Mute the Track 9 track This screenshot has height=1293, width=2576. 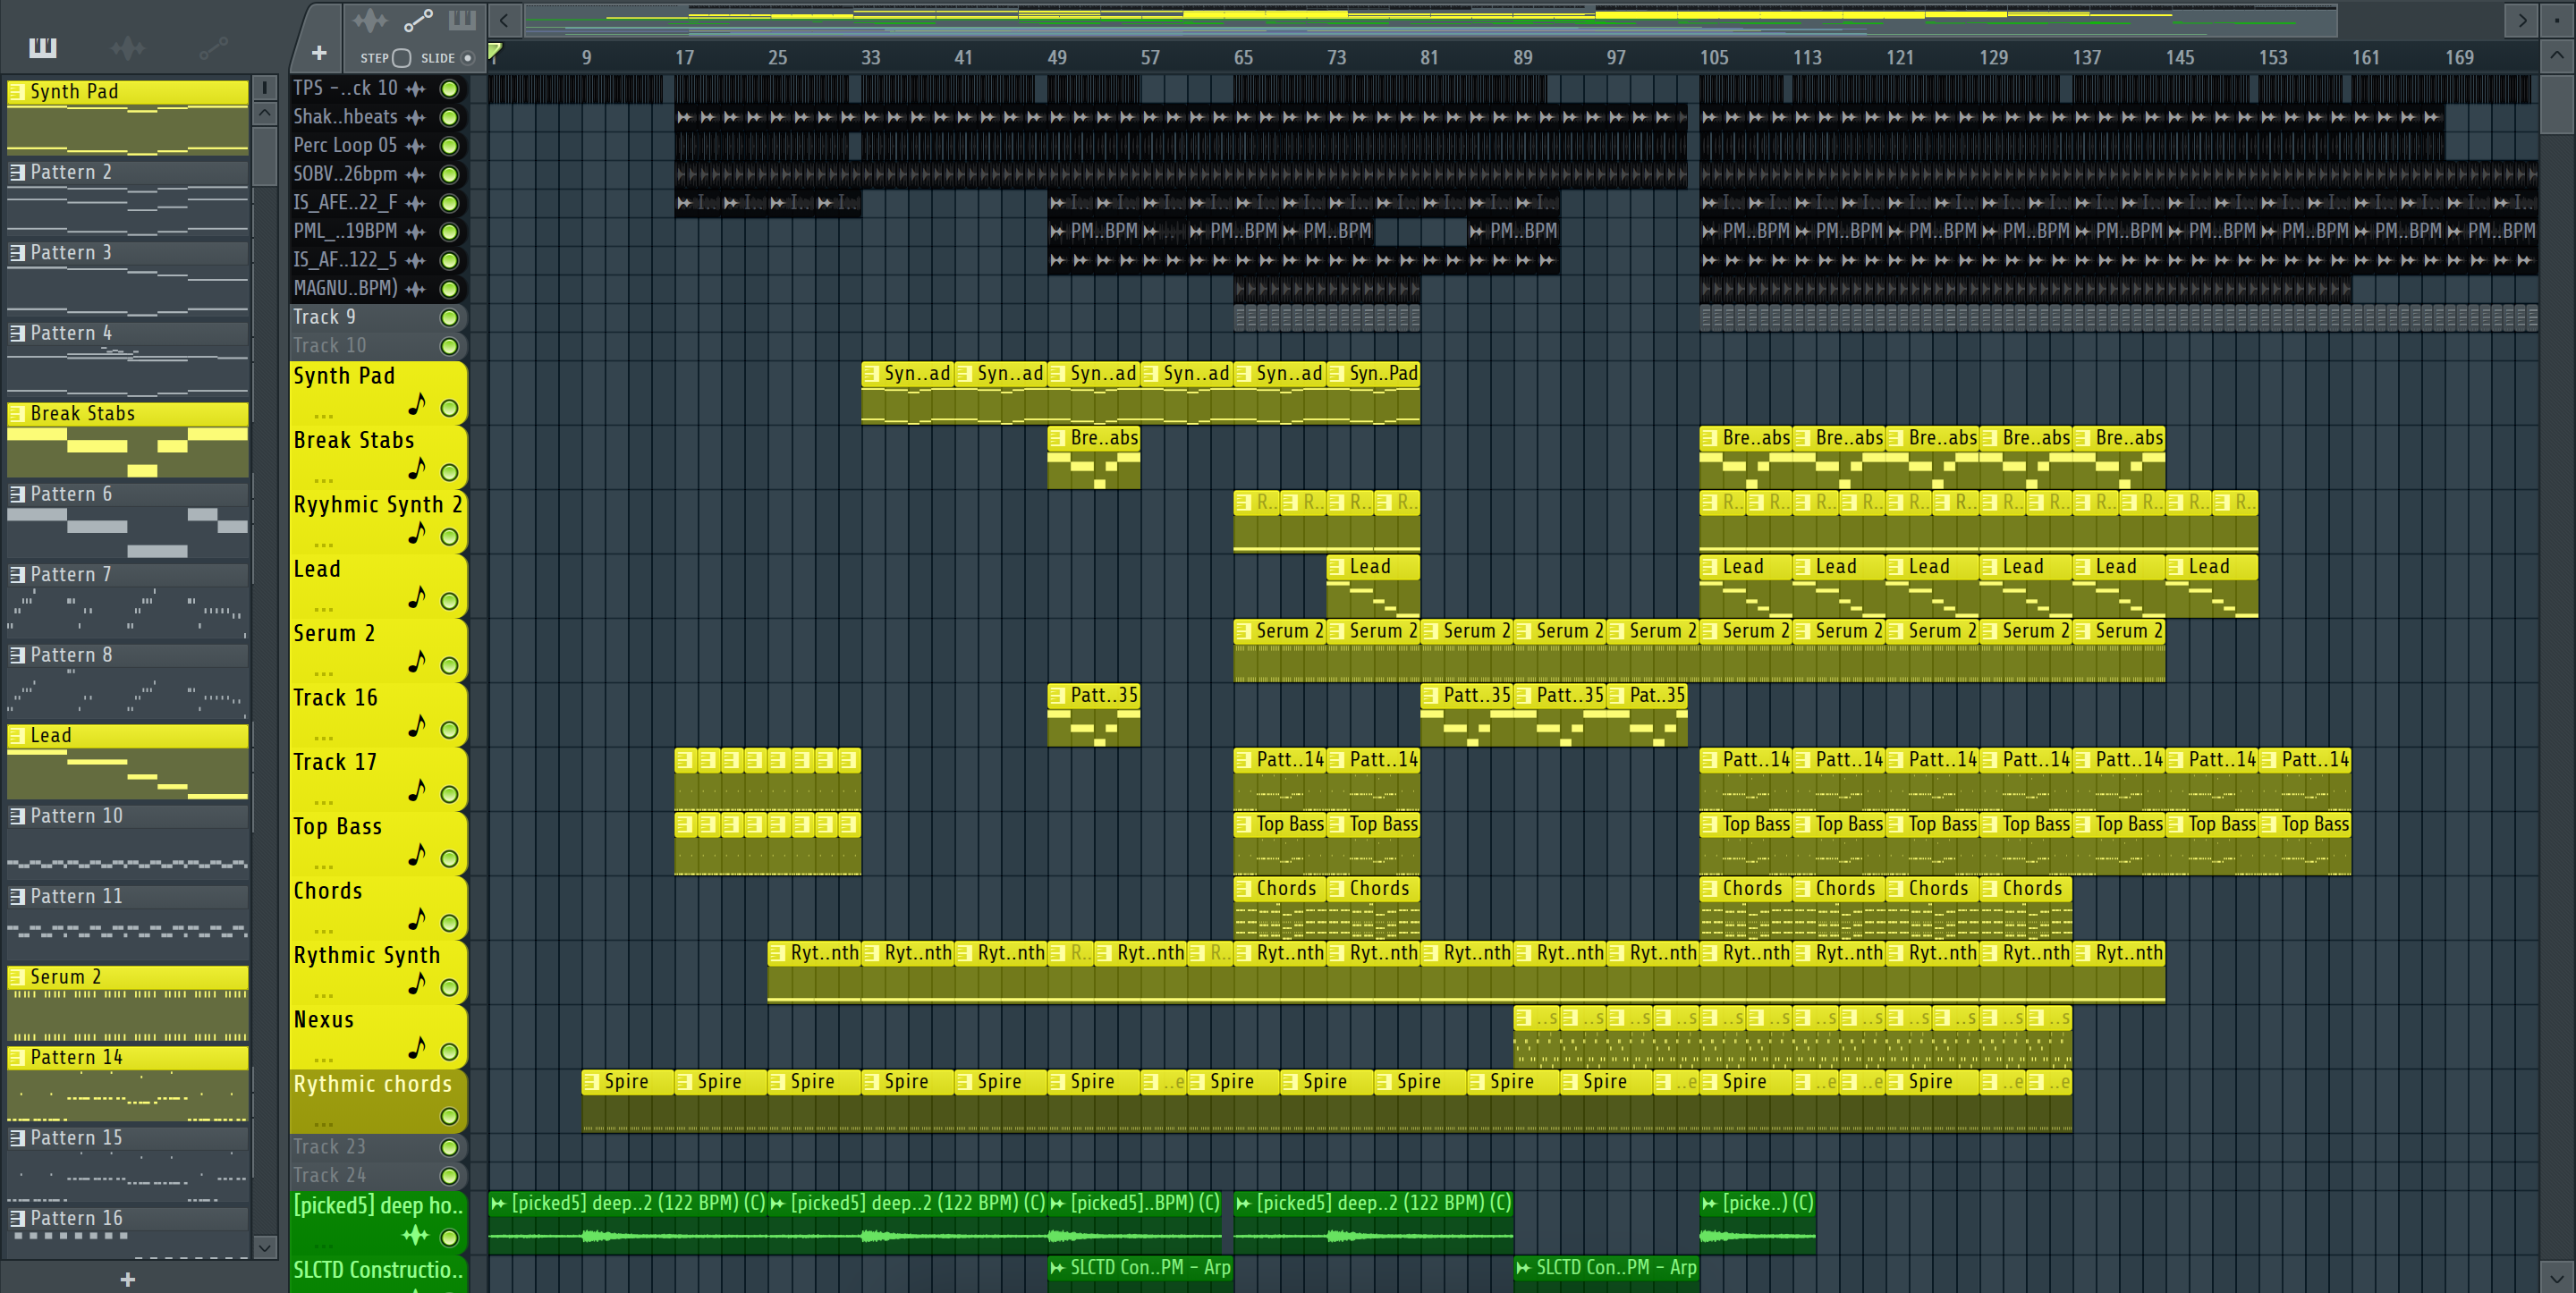click(450, 318)
